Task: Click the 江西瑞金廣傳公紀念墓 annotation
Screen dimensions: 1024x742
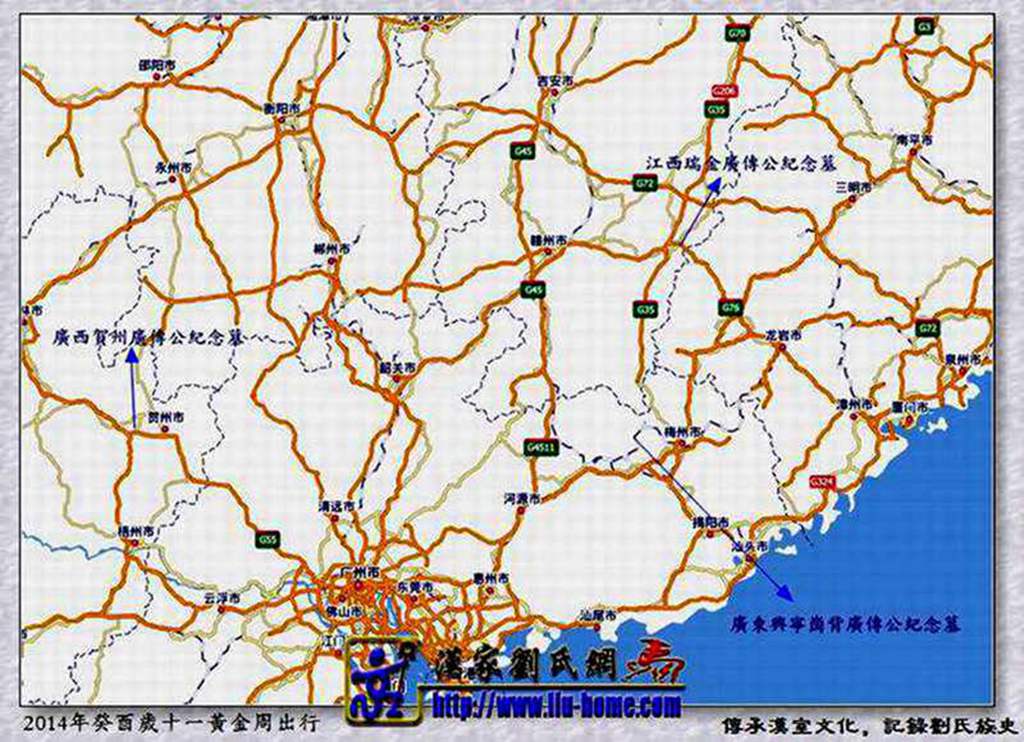Action: coord(740,161)
